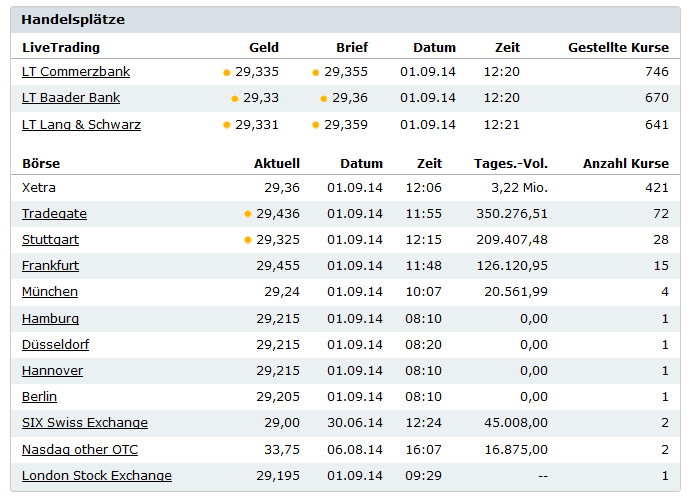
Task: Open the Nasdaq other OTC link
Action: tap(79, 449)
